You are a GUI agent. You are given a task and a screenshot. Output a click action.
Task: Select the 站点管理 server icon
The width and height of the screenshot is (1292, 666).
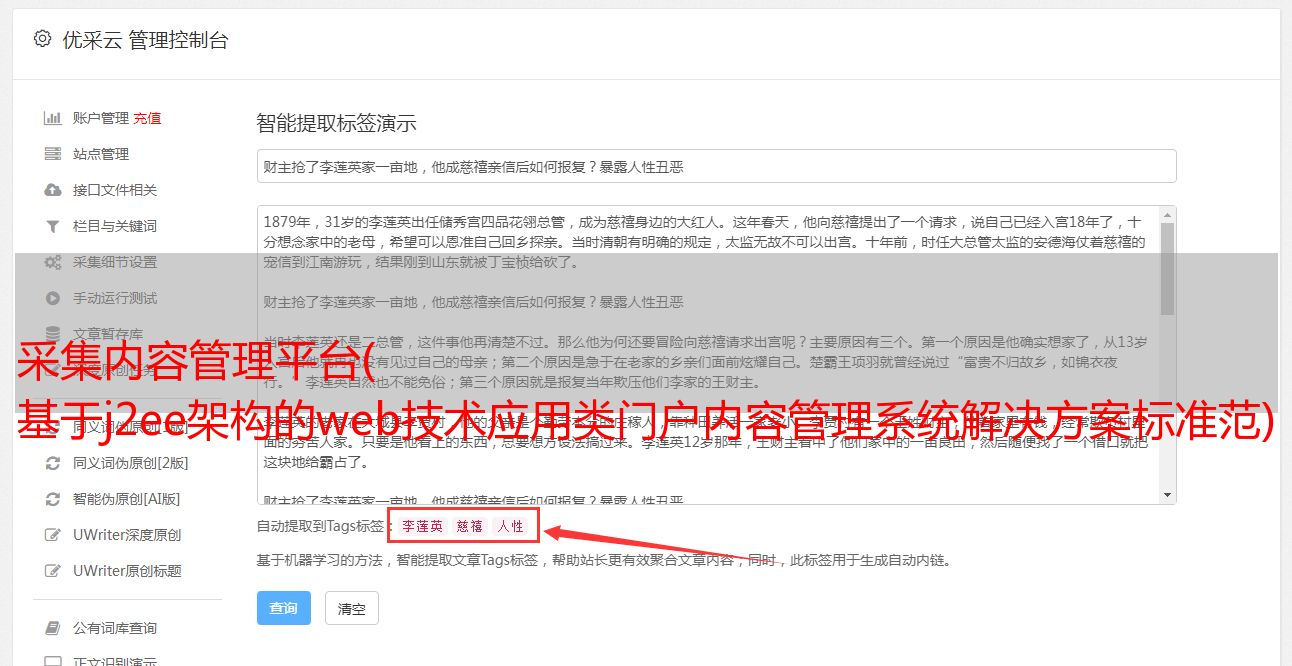coord(53,154)
